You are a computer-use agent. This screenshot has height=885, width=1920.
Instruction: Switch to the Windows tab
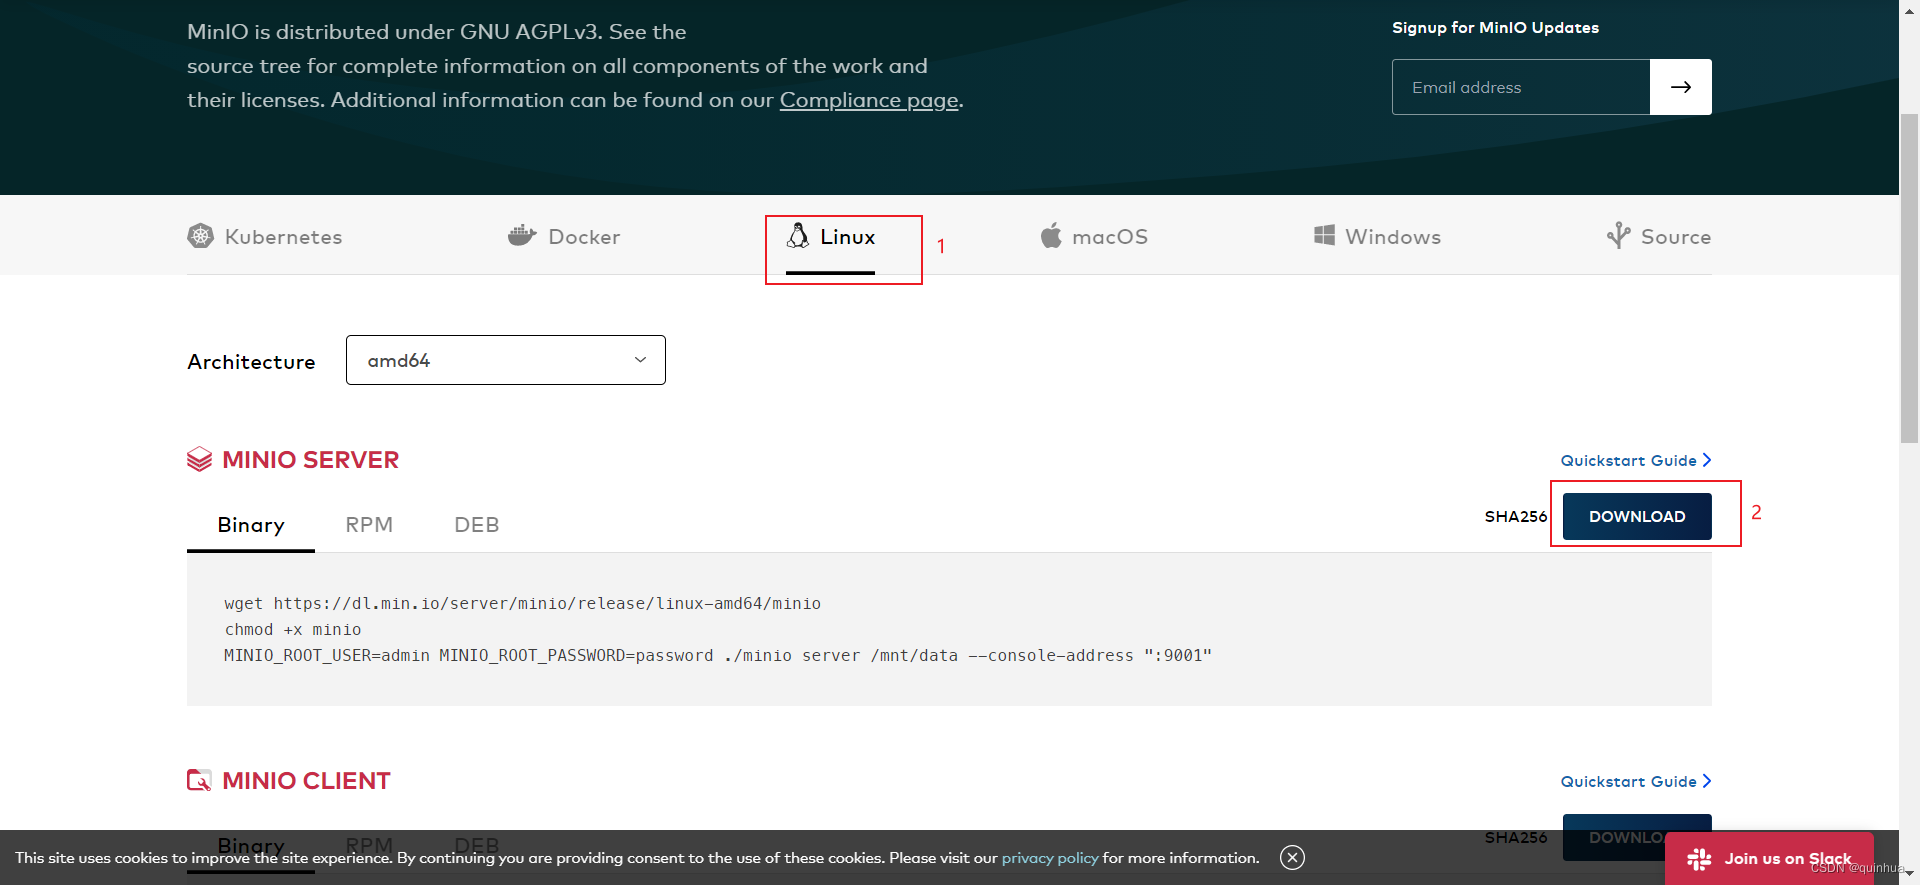coord(1377,237)
